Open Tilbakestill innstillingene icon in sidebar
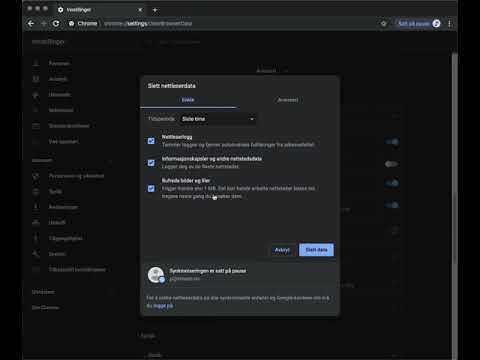The width and height of the screenshot is (480, 360). pos(36,269)
